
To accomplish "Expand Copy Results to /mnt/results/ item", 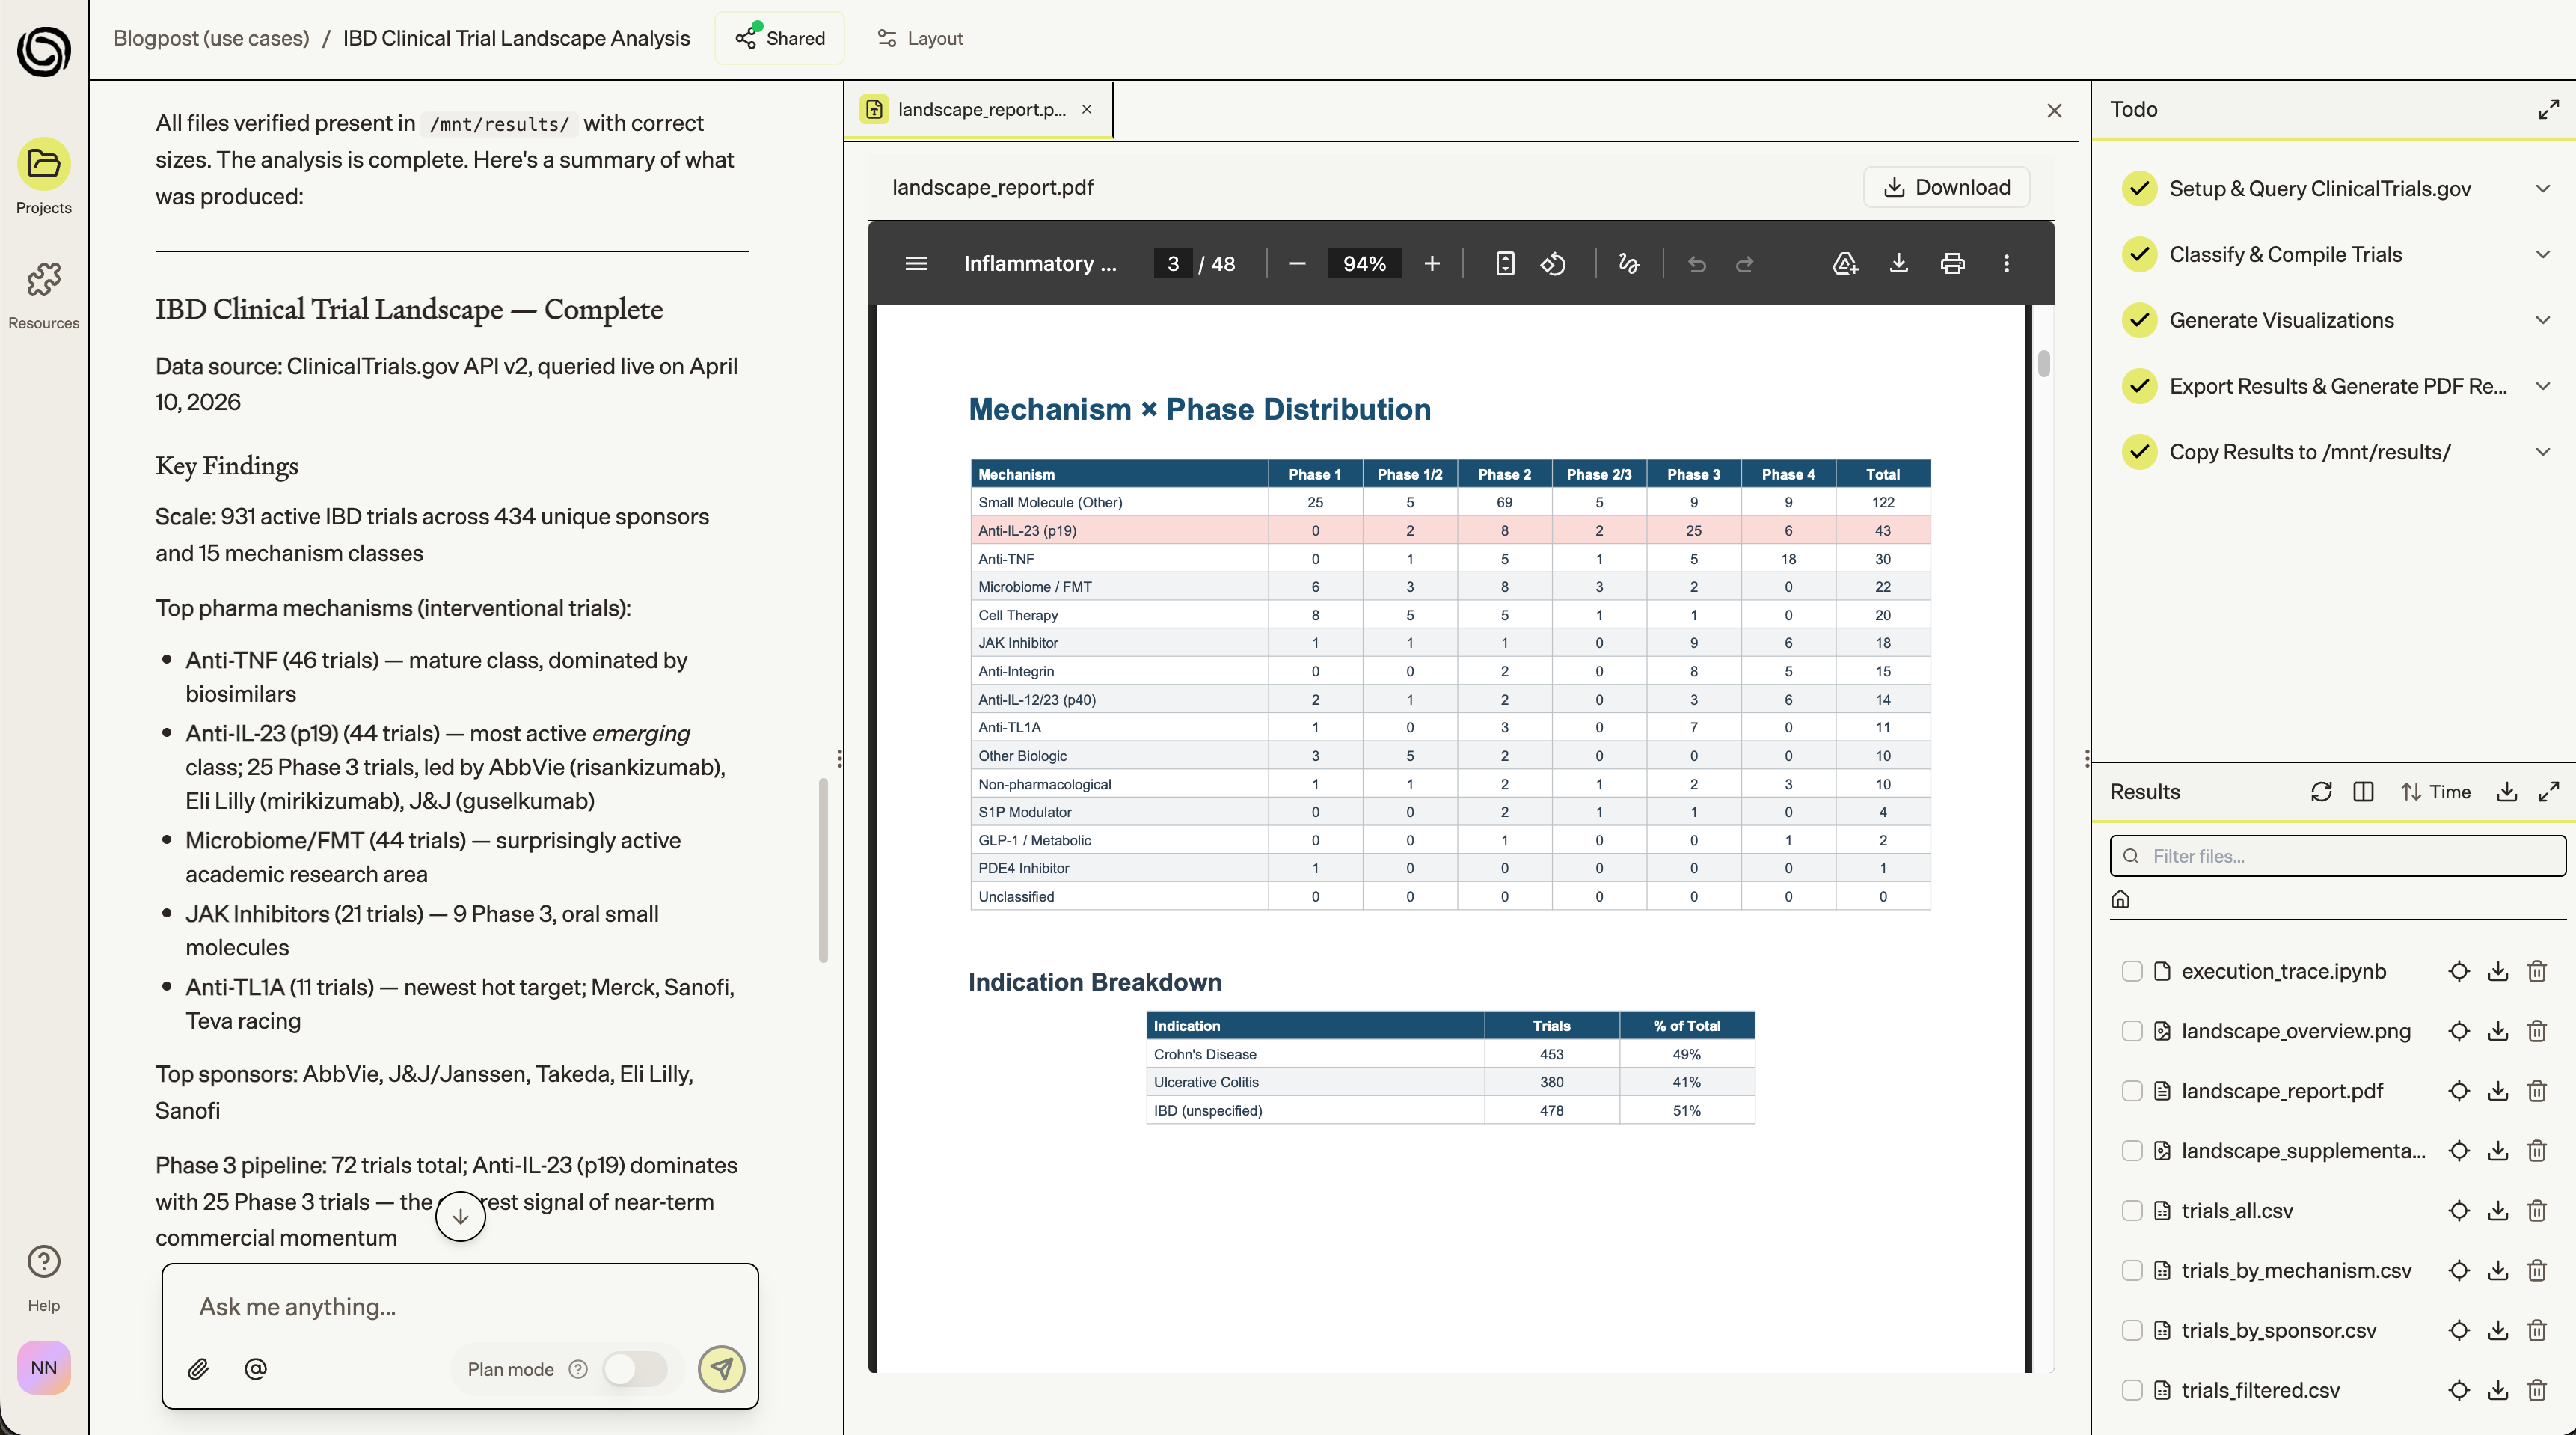I will (2542, 452).
